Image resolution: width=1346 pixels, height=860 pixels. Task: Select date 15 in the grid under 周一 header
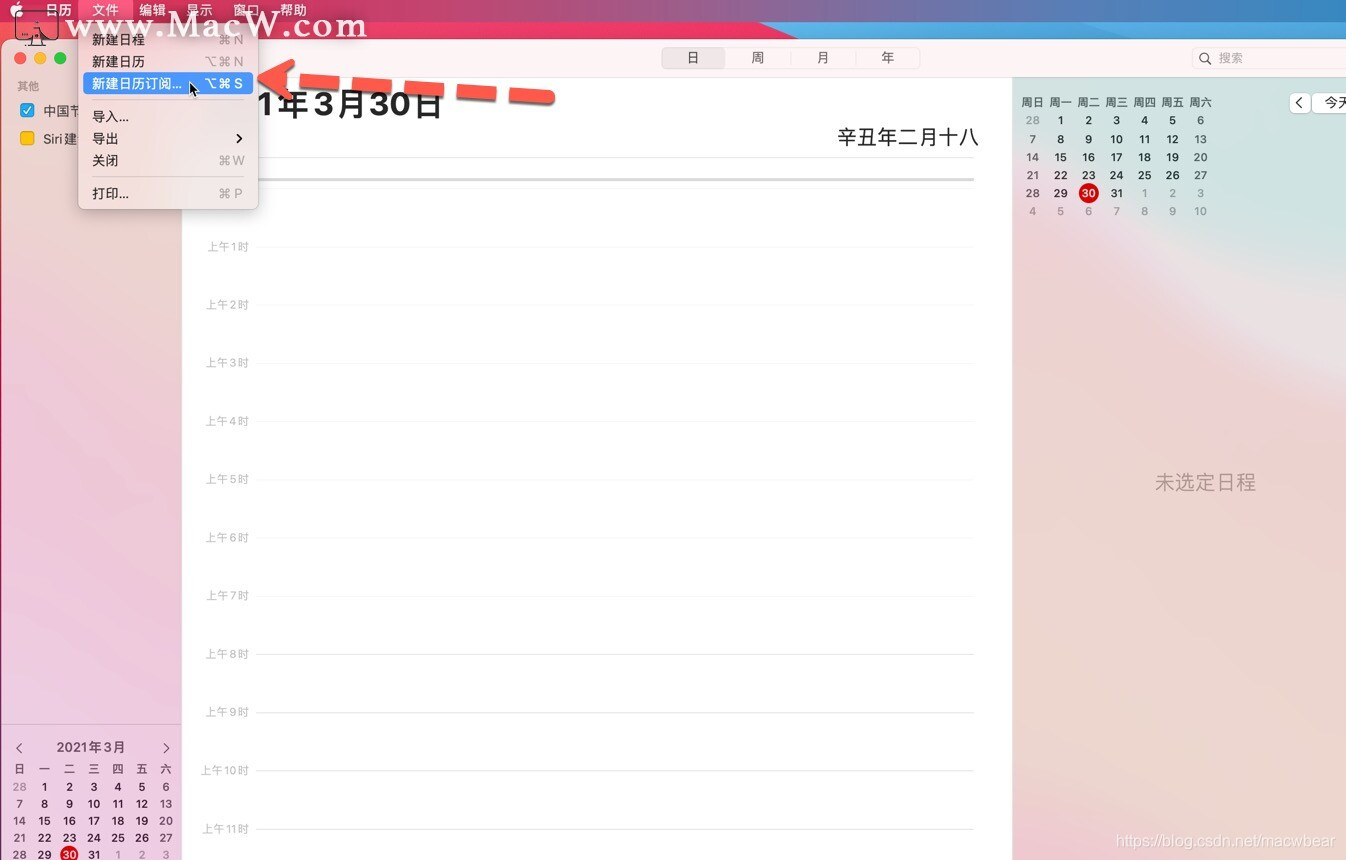tap(1061, 157)
